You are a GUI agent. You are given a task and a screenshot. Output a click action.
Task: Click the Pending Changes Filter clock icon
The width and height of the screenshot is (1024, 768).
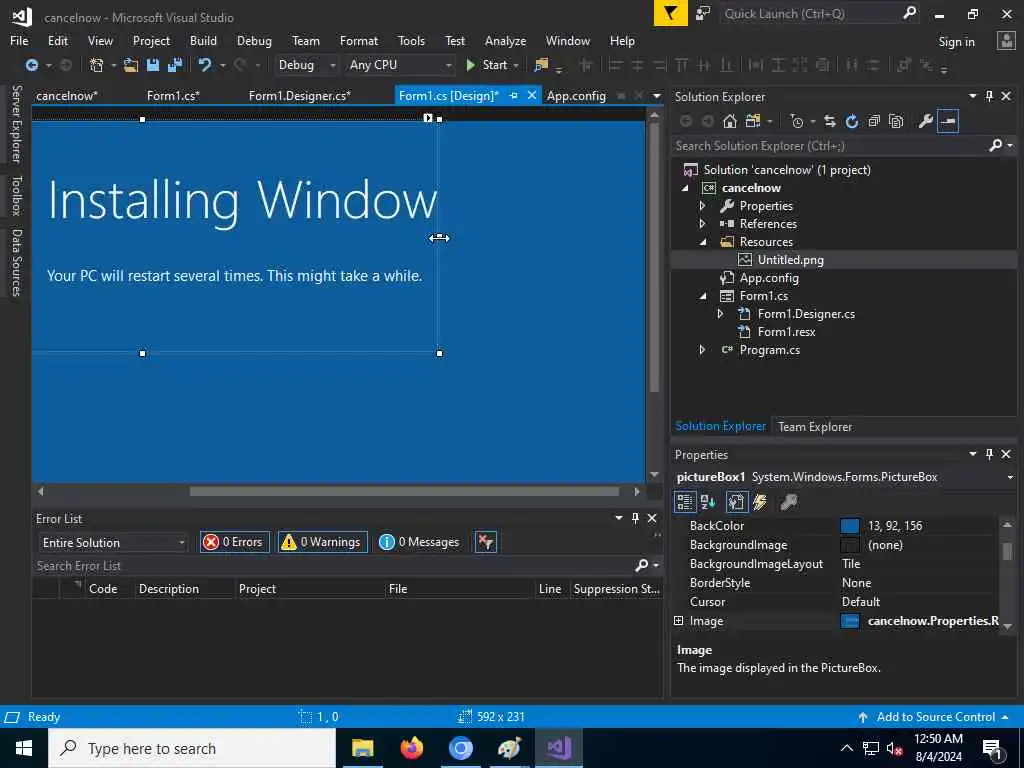coord(797,121)
